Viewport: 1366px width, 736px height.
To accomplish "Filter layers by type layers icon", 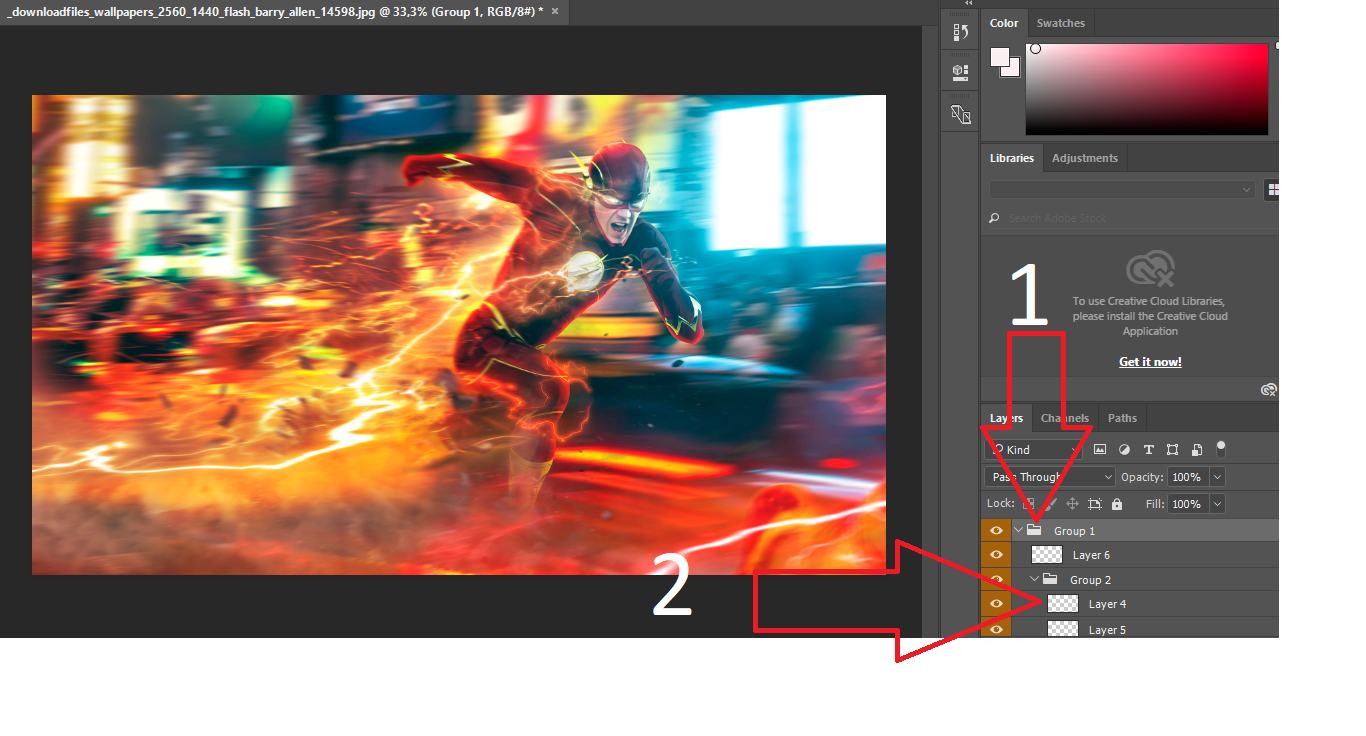I will (x=1148, y=450).
